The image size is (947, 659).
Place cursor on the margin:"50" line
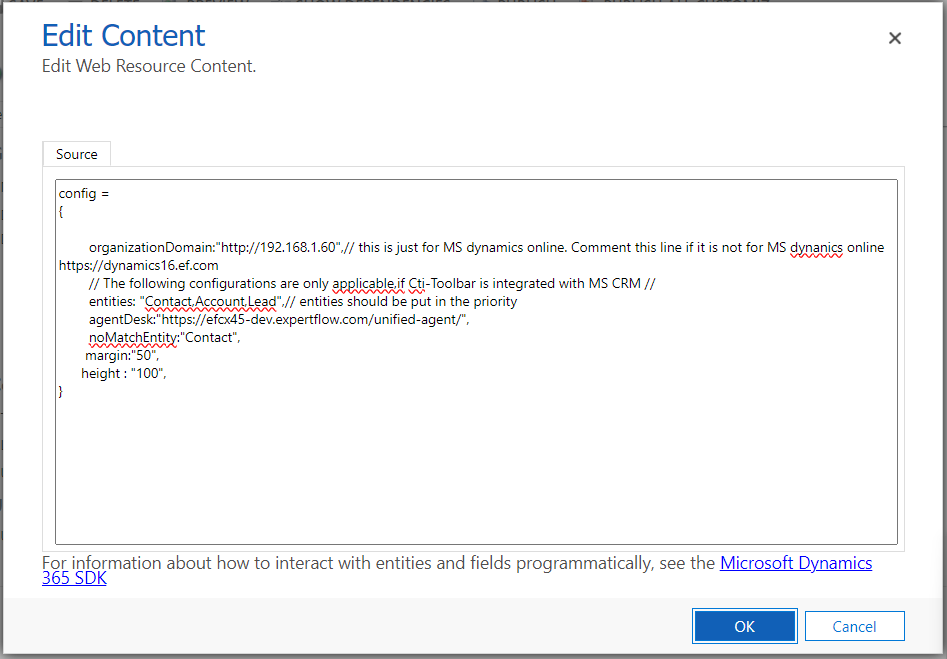[x=122, y=355]
